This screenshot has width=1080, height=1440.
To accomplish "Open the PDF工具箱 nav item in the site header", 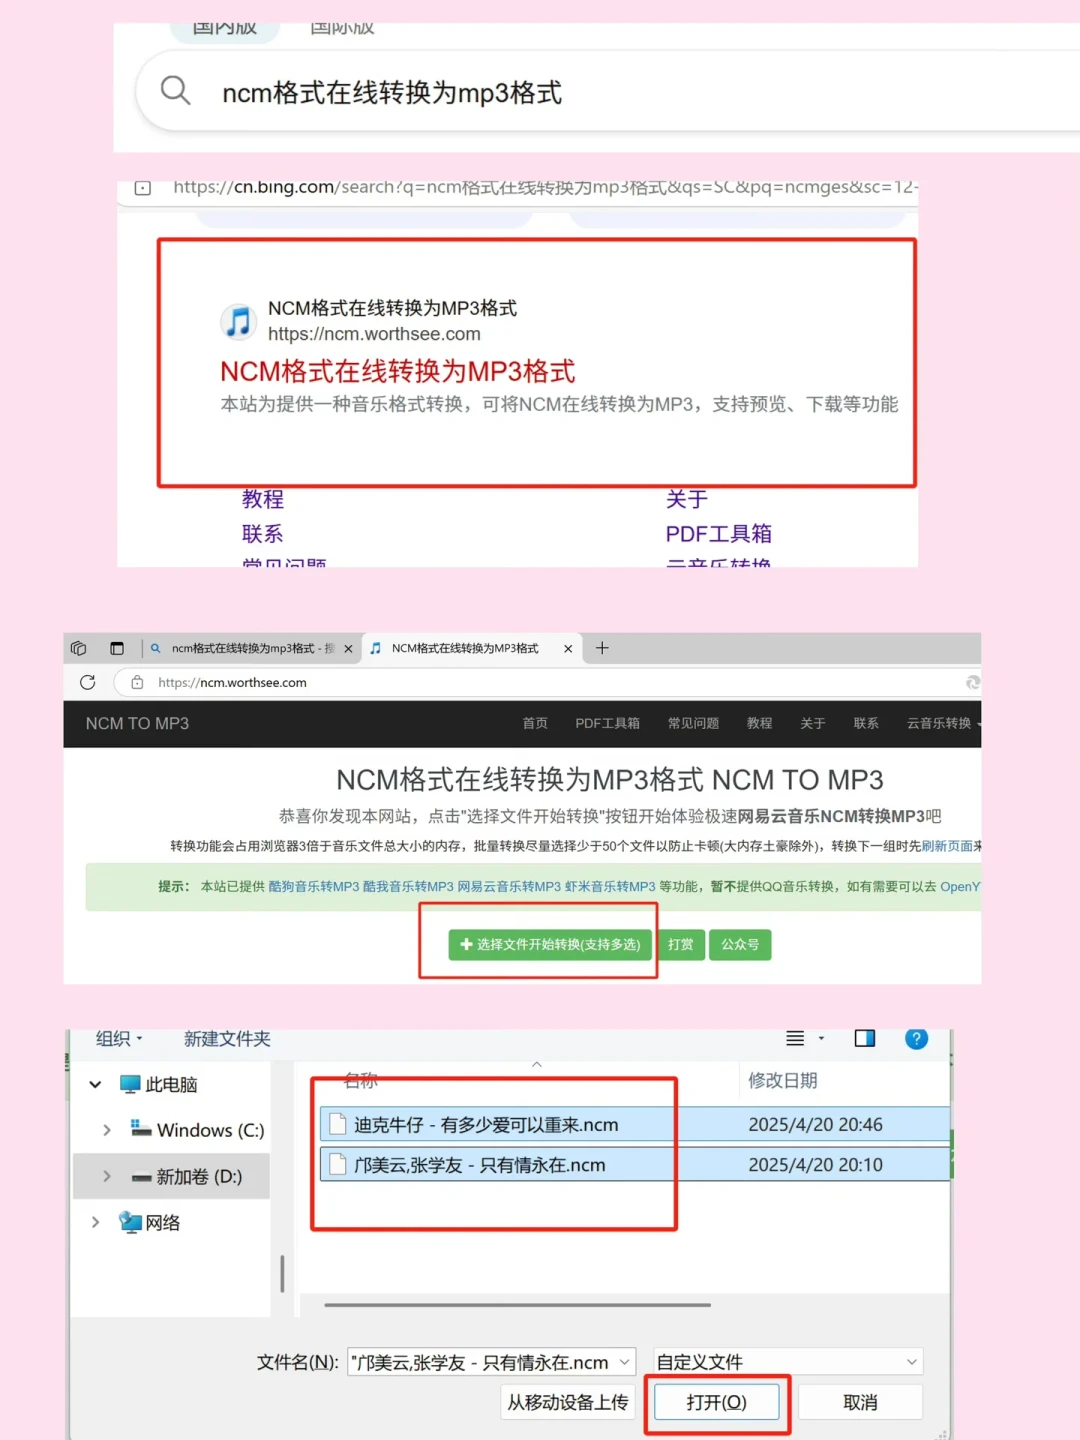I will pos(607,723).
